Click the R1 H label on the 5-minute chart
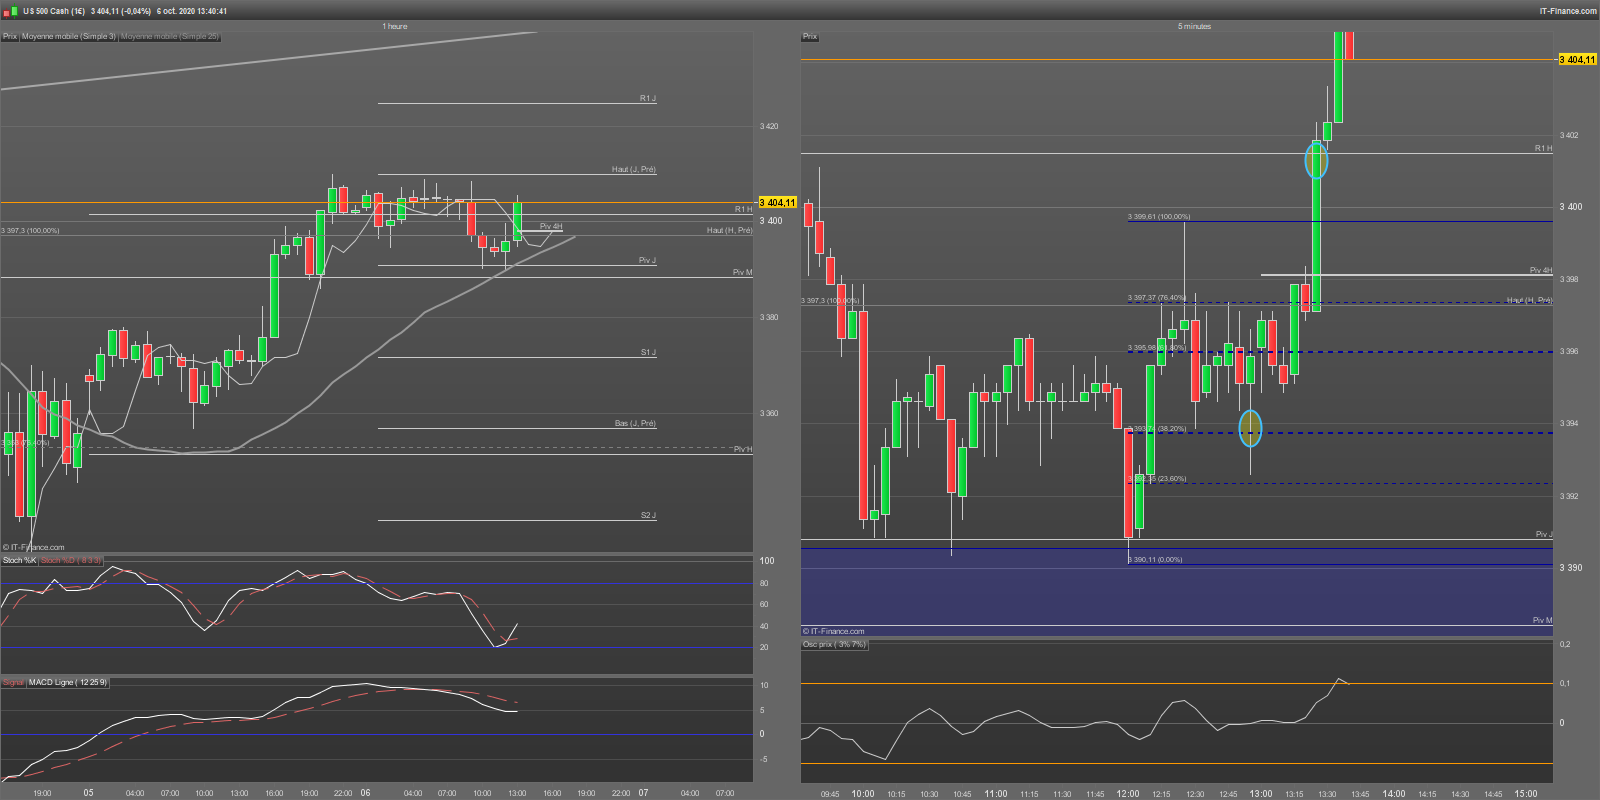The image size is (1600, 800). (x=1543, y=148)
